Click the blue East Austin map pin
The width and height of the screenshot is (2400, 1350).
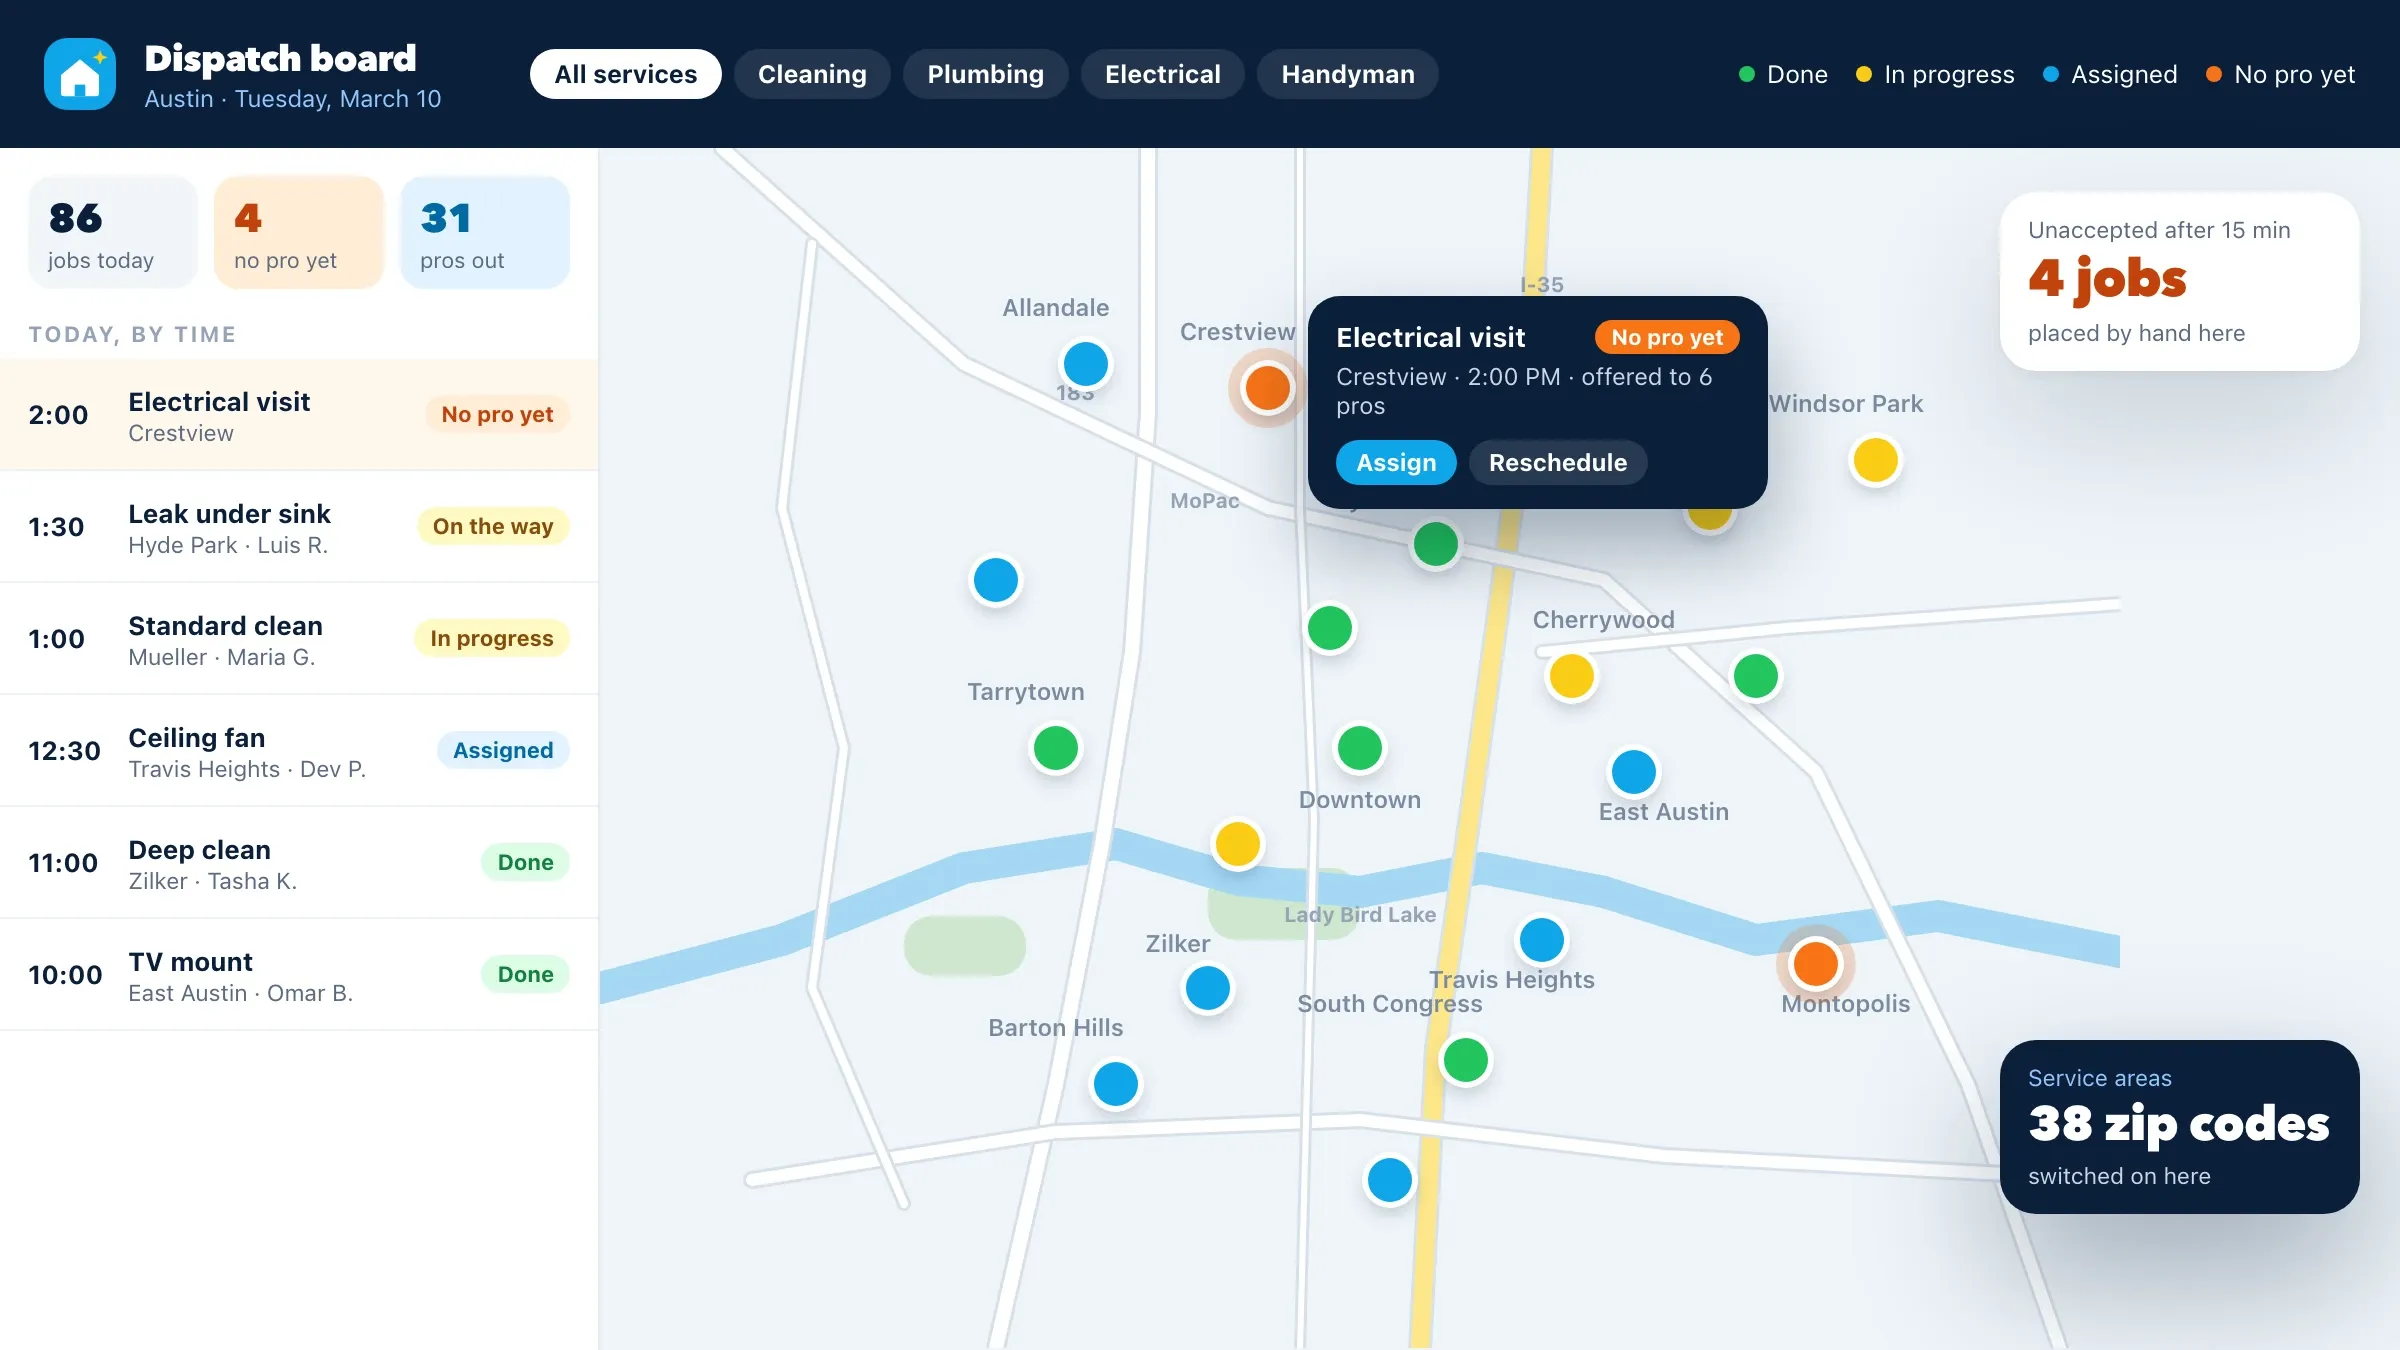[x=1634, y=772]
